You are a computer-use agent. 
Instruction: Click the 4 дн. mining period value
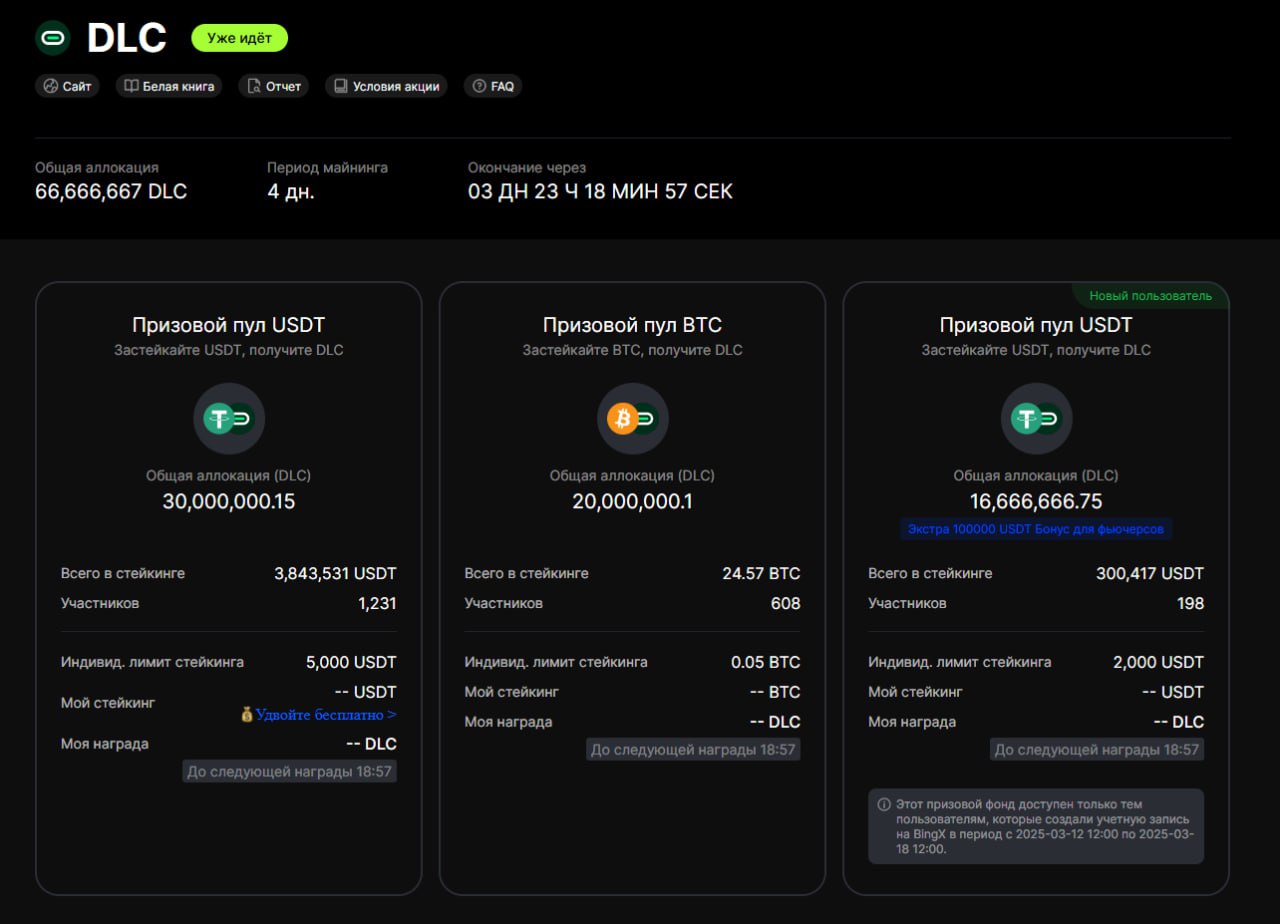291,191
